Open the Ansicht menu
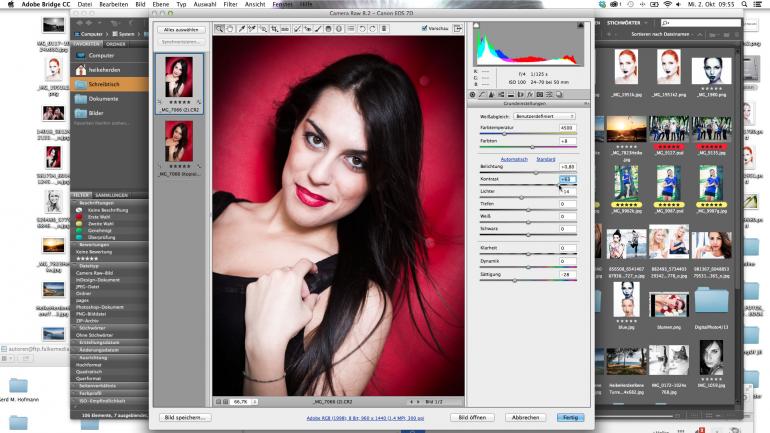 (x=255, y=4)
